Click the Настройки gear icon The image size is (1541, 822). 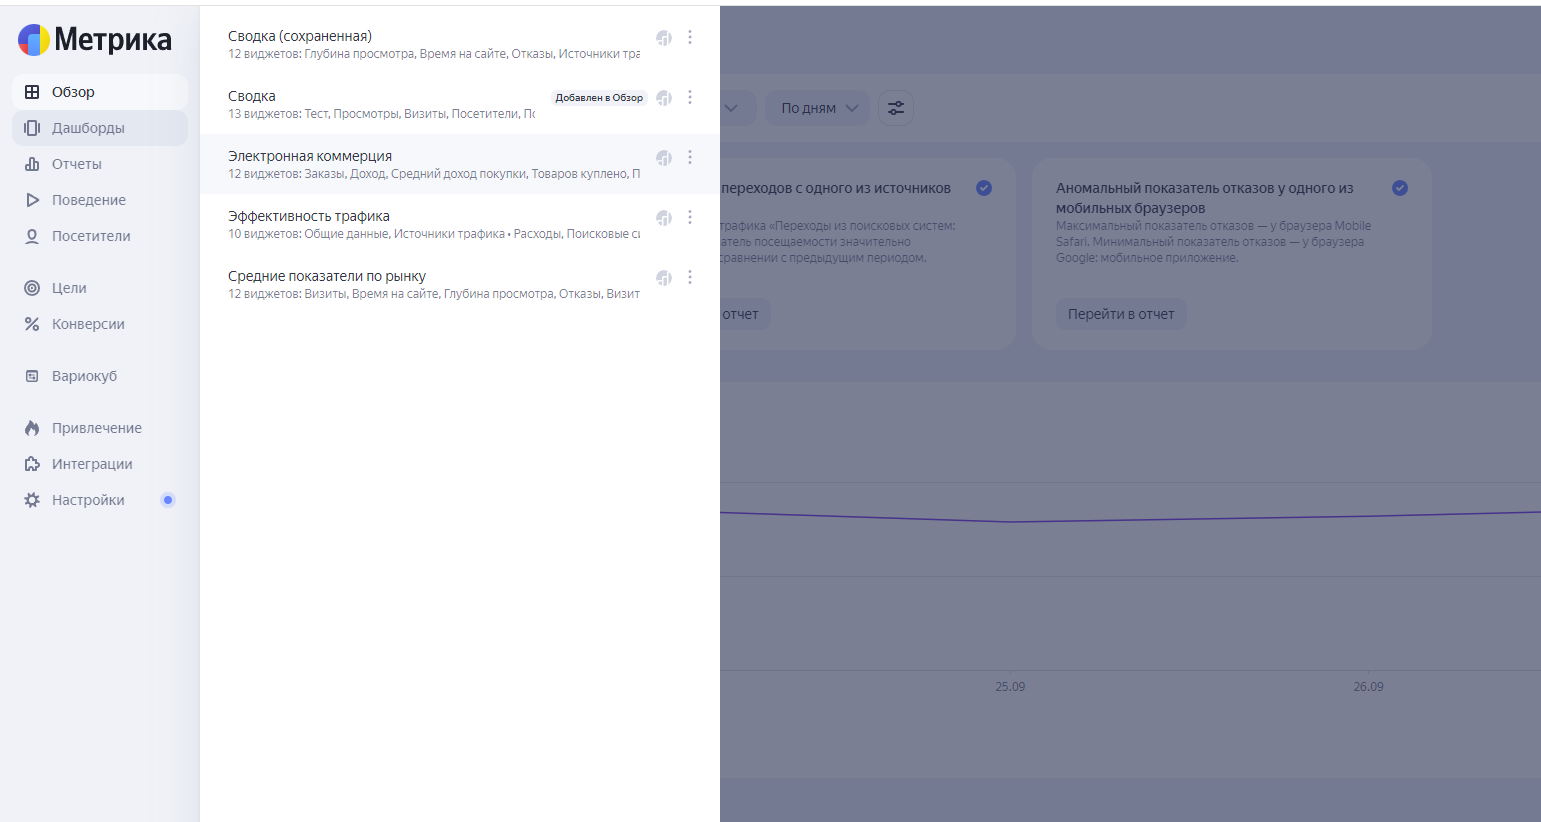pyautogui.click(x=32, y=500)
